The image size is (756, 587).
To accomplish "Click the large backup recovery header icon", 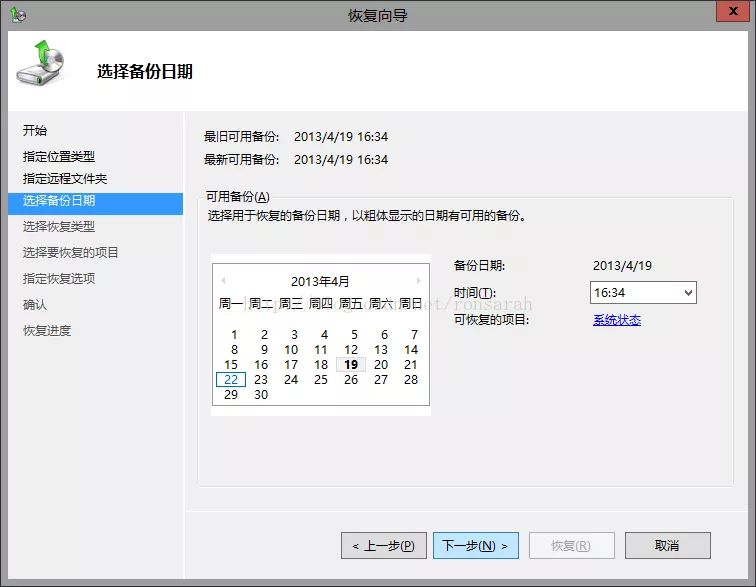I will pos(43,66).
